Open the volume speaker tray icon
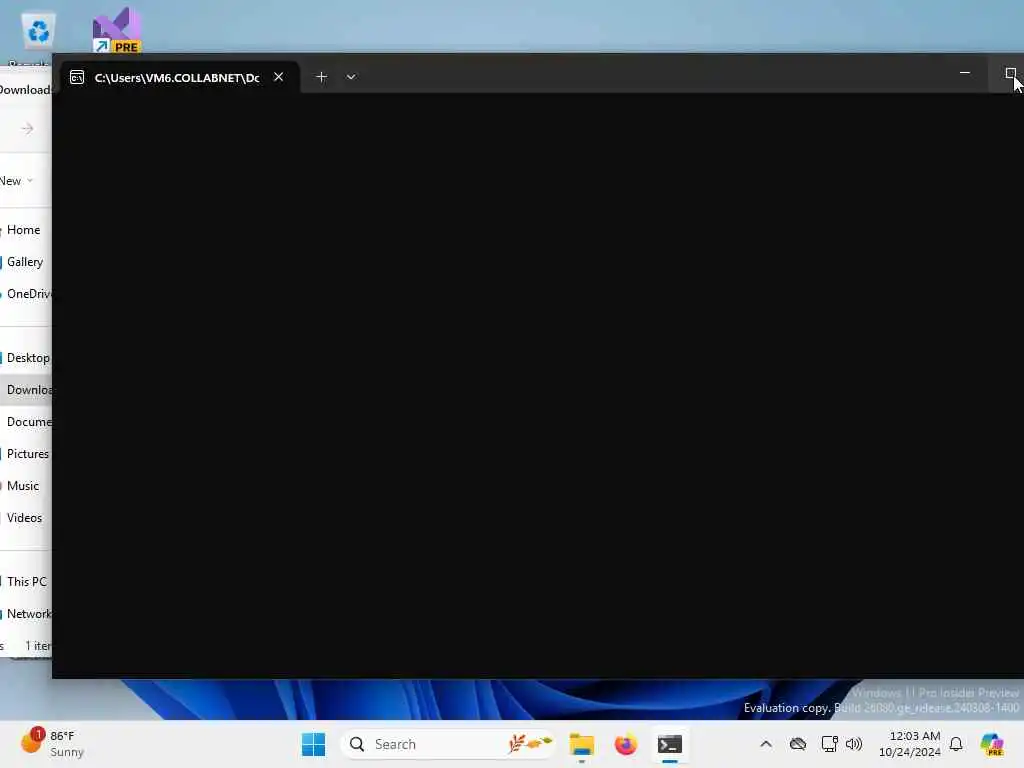The height and width of the screenshot is (768, 1024). pyautogui.click(x=854, y=744)
